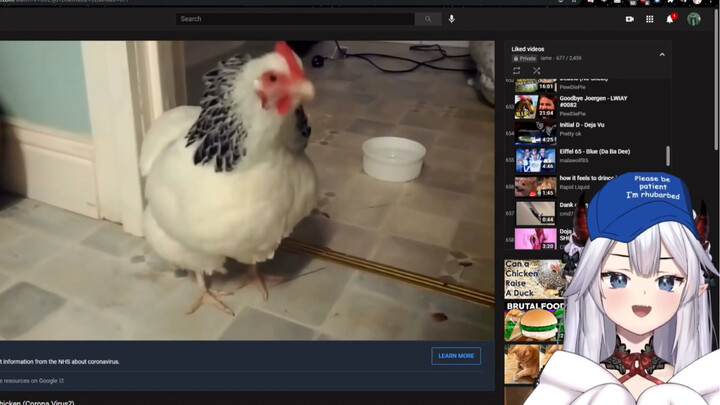This screenshot has width=720, height=405.
Task: Open the Rapid Liquid channel name
Action: [574, 187]
